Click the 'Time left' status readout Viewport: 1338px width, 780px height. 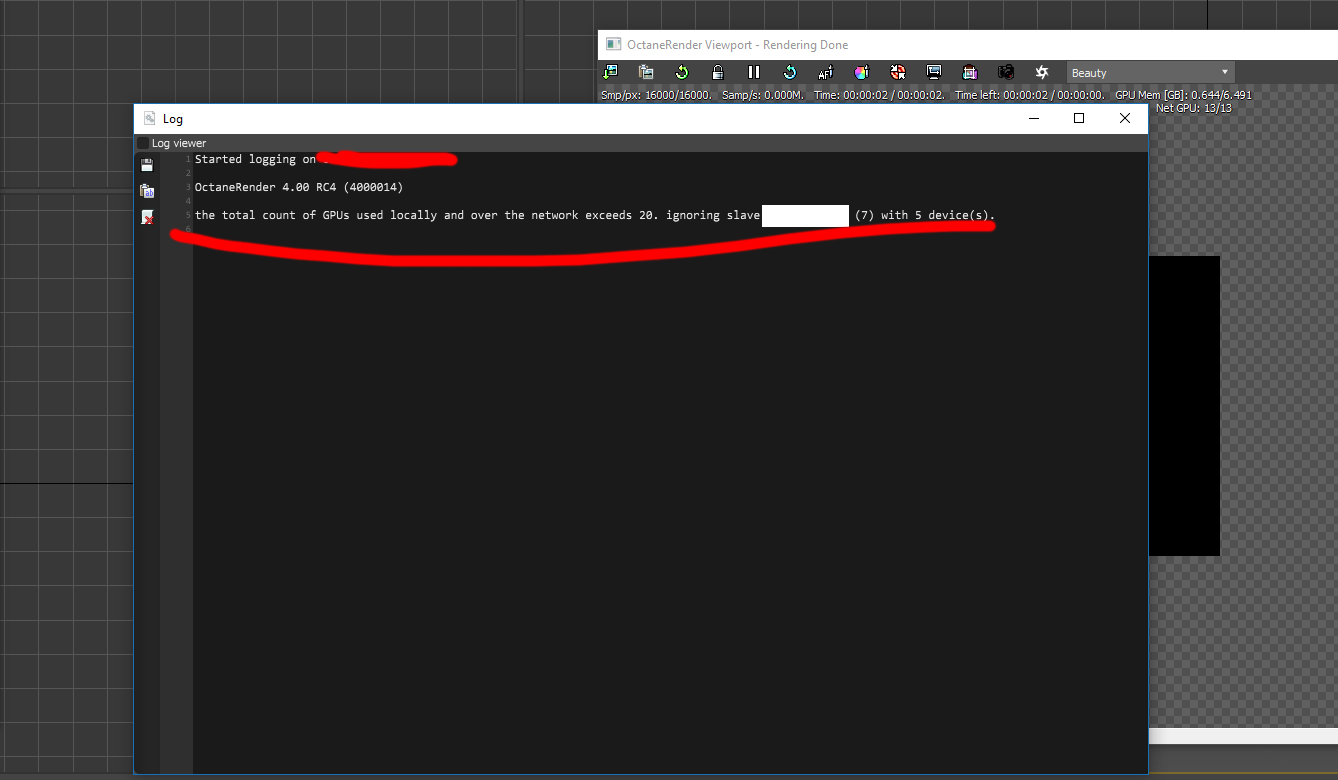click(x=1030, y=95)
